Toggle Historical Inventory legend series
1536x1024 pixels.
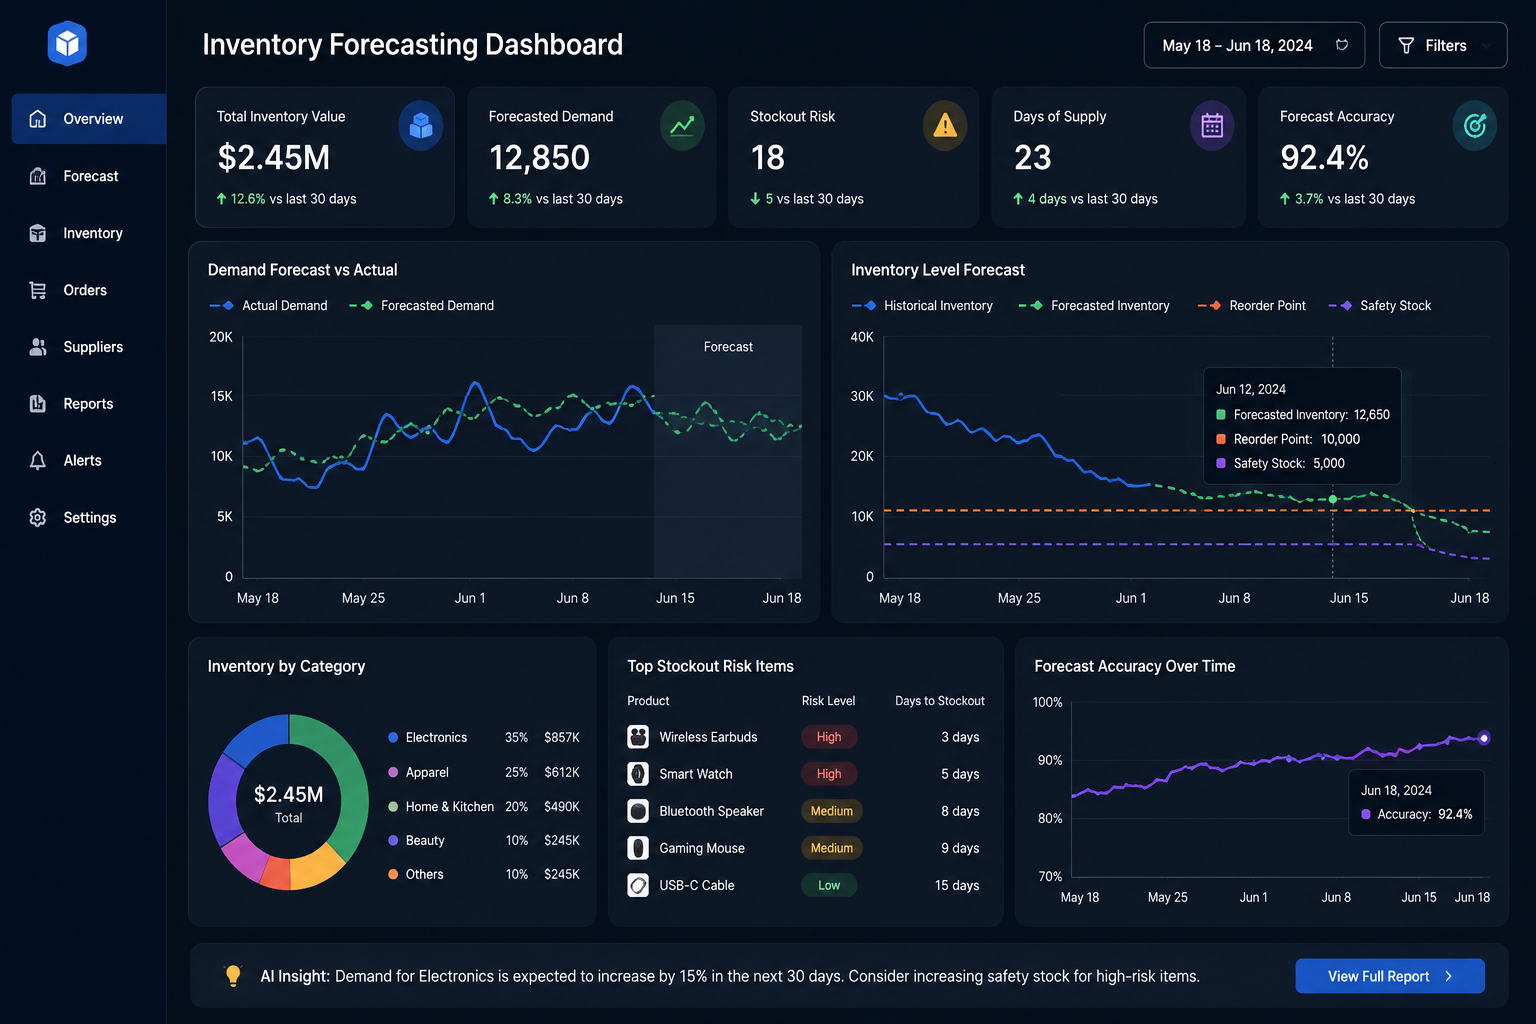(x=922, y=306)
